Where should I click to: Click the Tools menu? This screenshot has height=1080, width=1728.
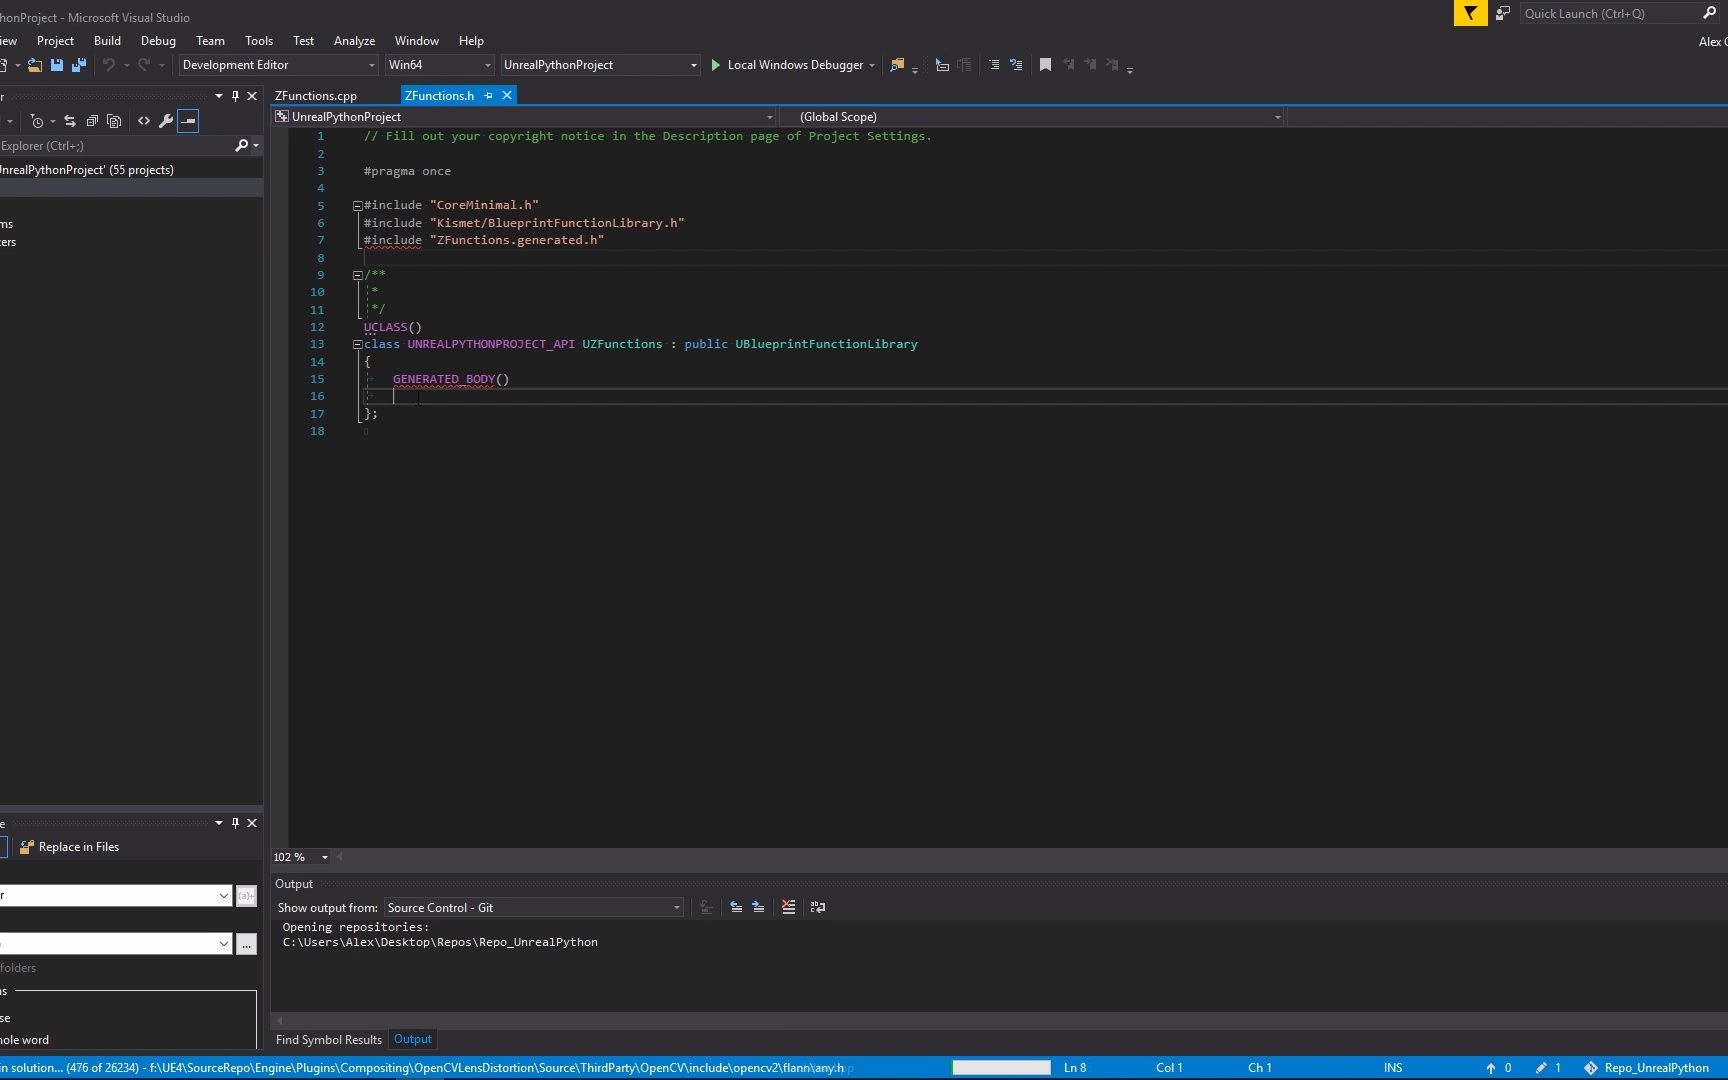pos(258,41)
